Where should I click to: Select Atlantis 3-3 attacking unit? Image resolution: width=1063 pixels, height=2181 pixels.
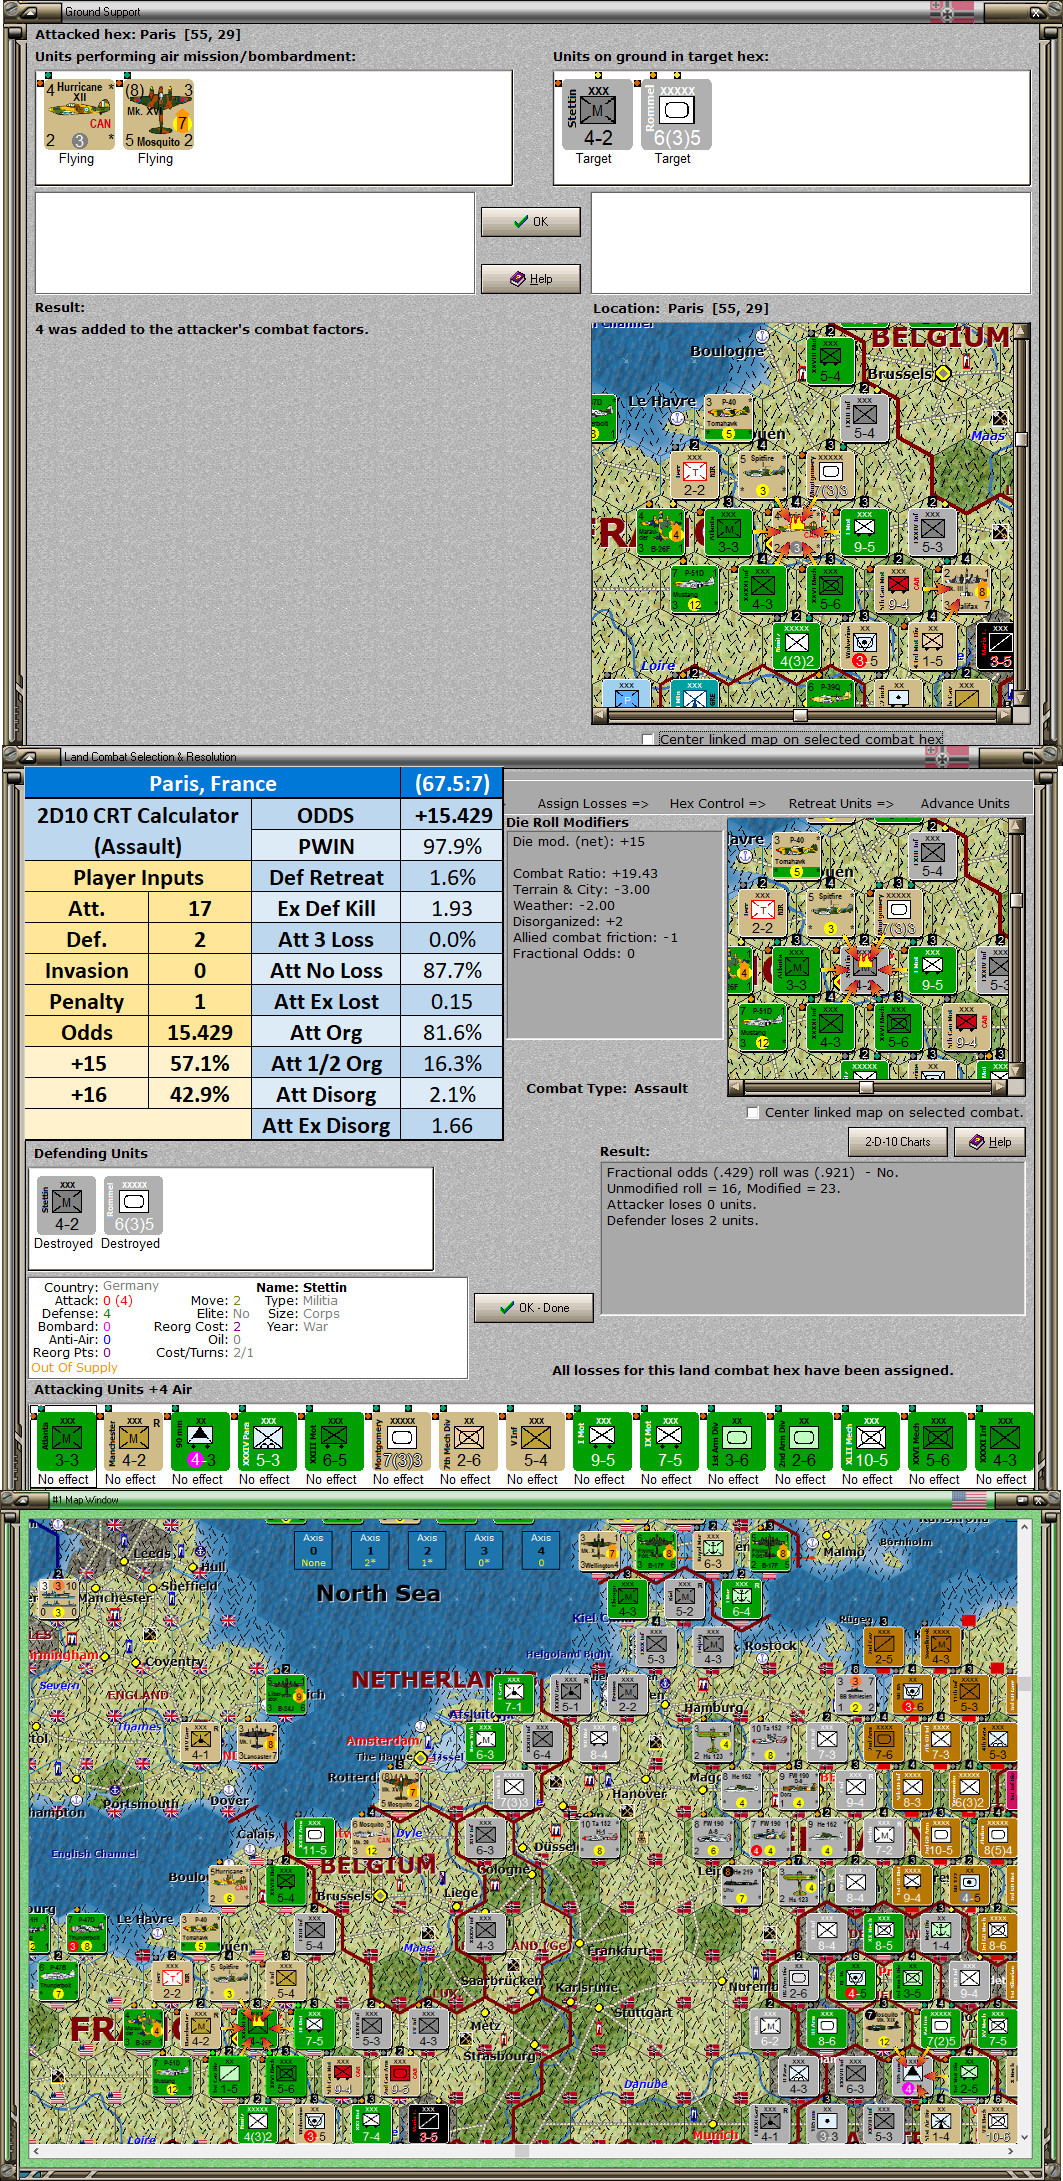click(66, 1441)
